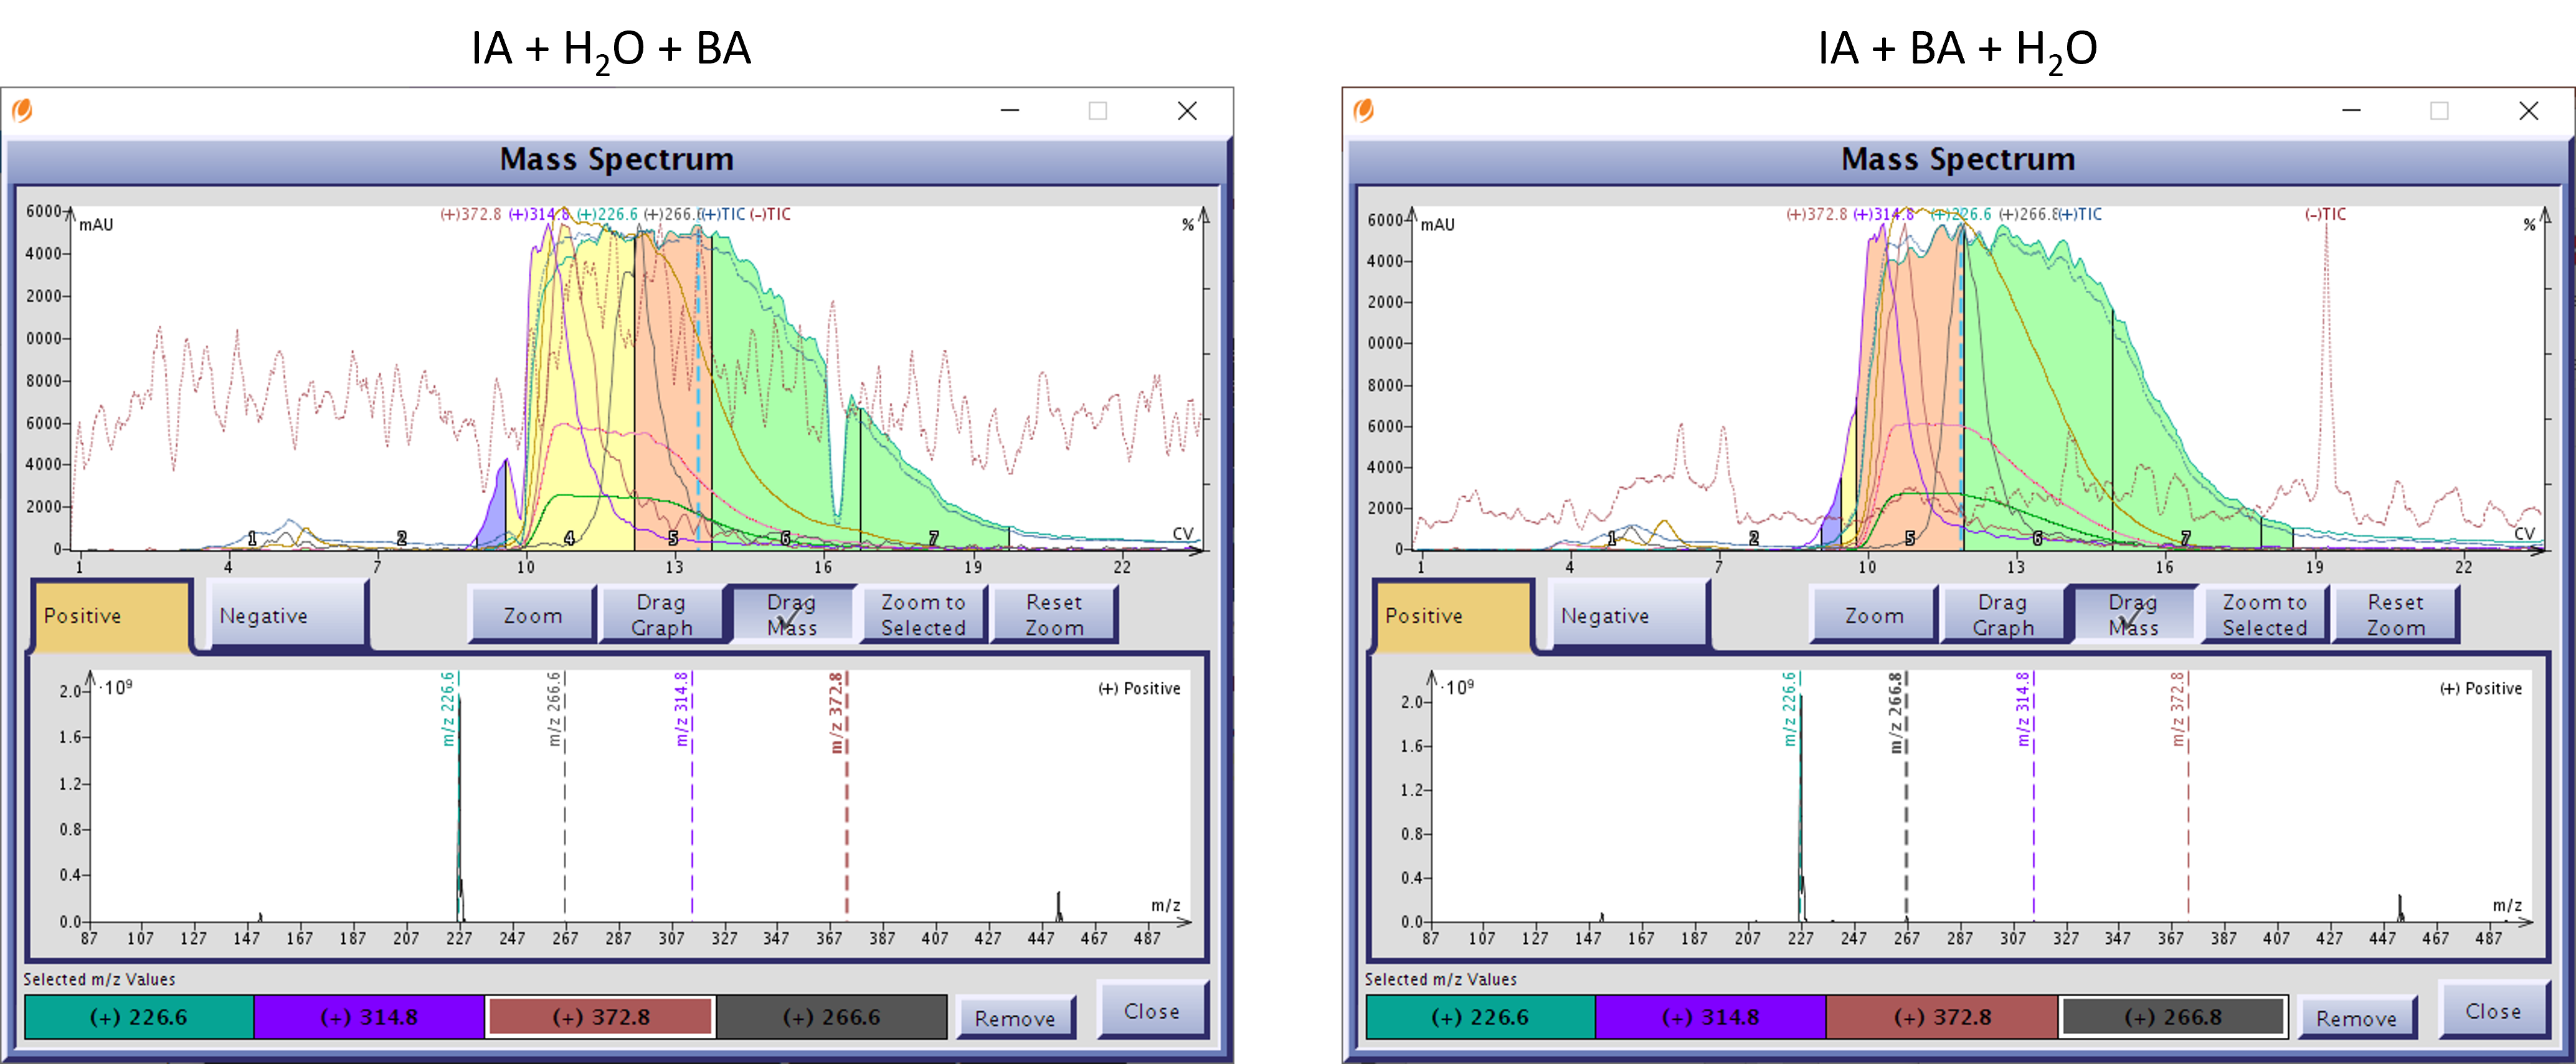Select (+) 314.8 swatch in left window

pyautogui.click(x=369, y=1017)
